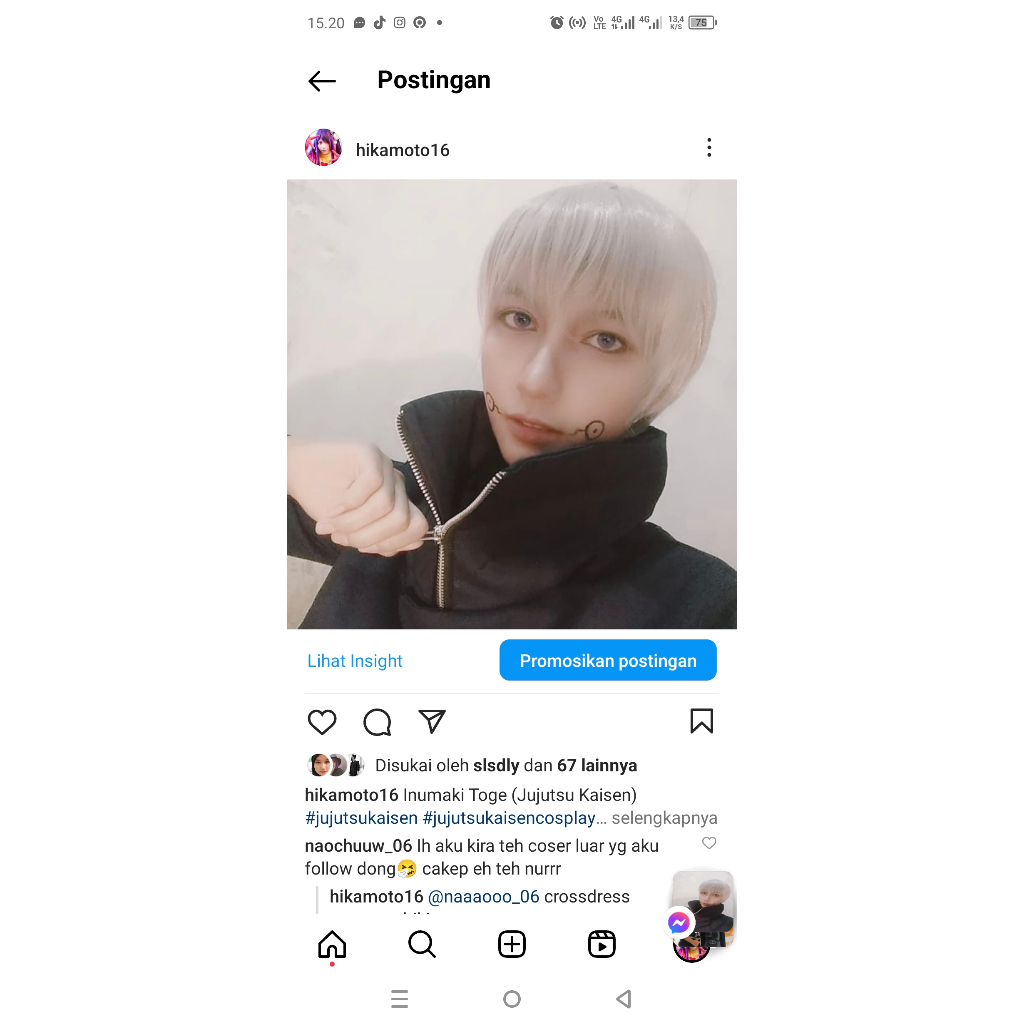The width and height of the screenshot is (1024, 1024).
Task: Open the hikamoto16 profile picture at the top of the post
Action: tap(323, 148)
